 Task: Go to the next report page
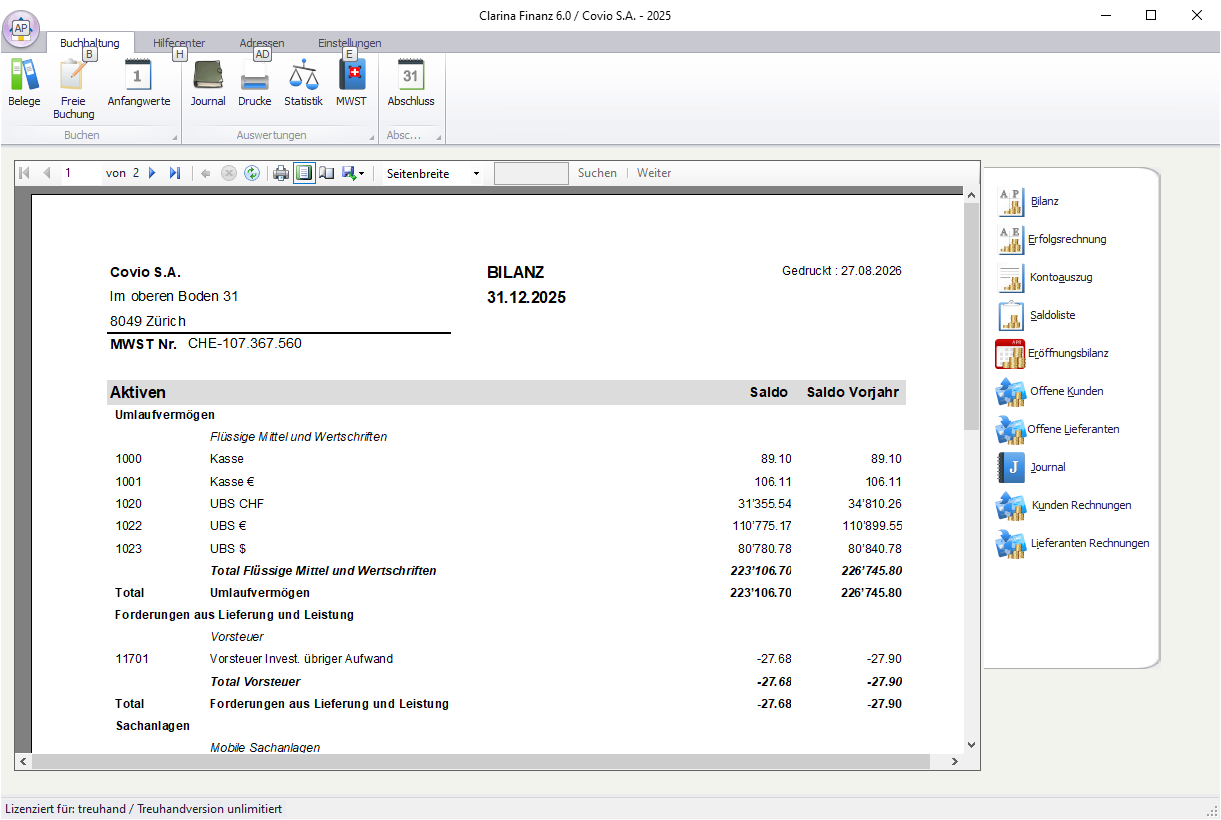point(152,173)
